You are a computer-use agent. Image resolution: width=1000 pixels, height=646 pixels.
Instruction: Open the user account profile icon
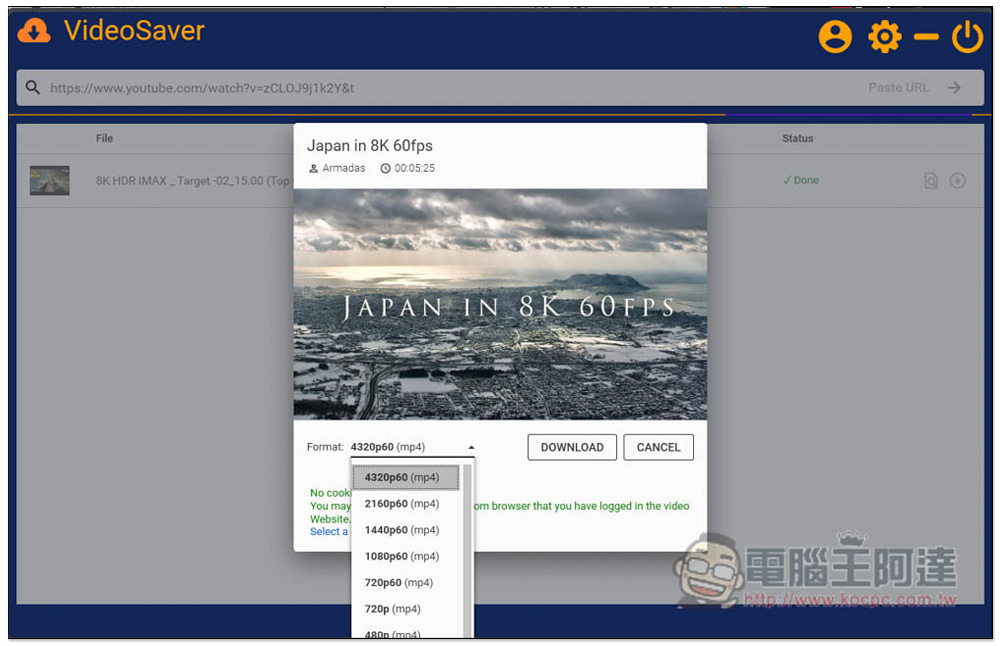[x=835, y=36]
